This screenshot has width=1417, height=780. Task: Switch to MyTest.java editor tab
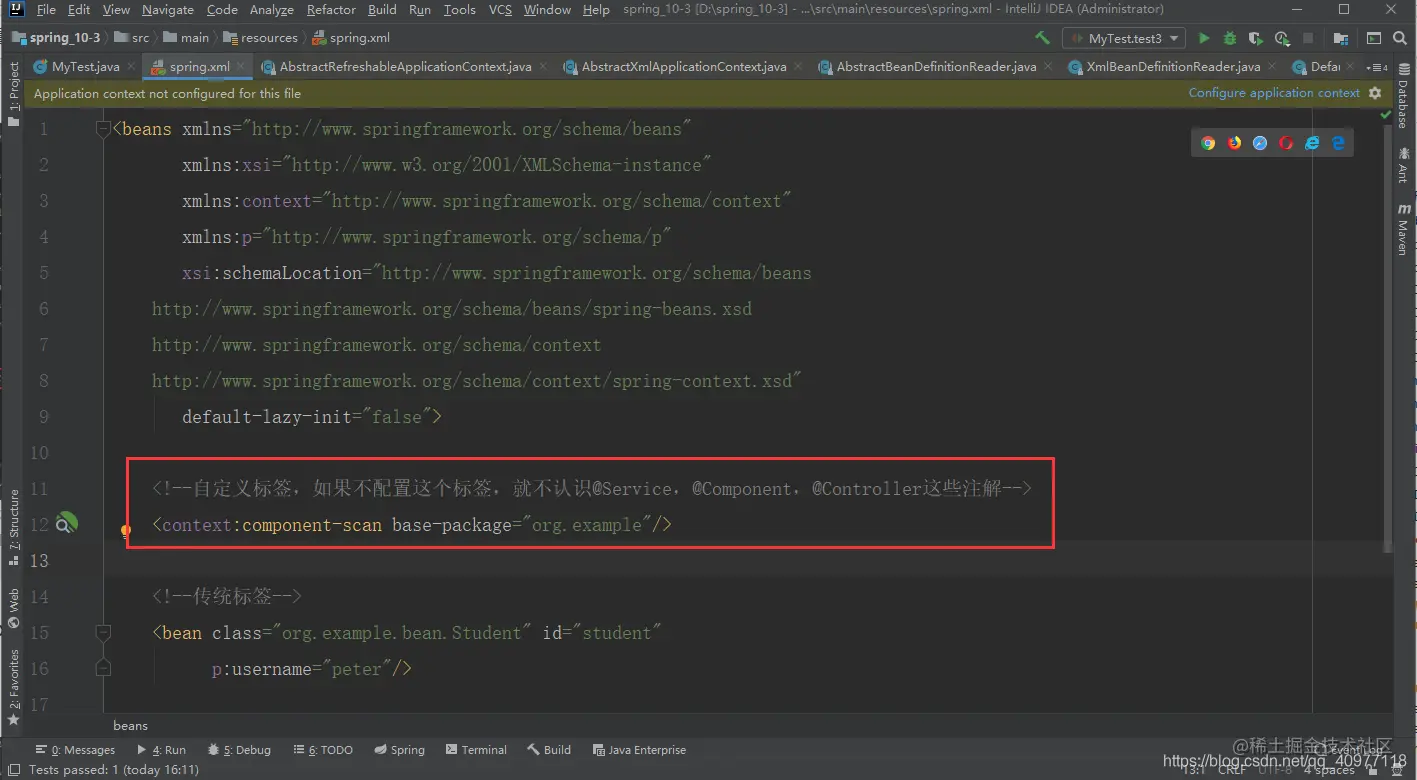pos(85,67)
